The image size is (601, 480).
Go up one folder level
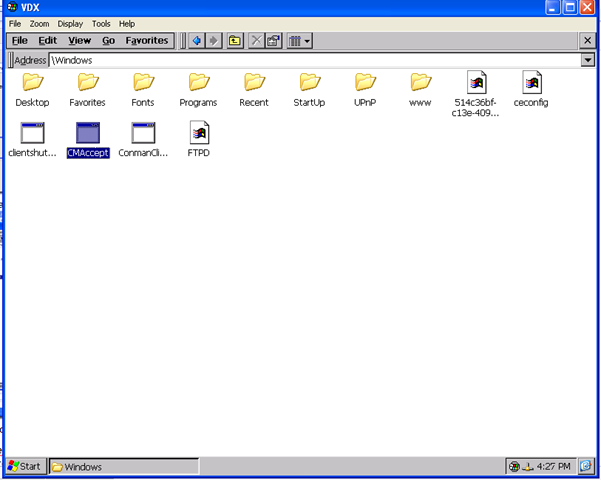[234, 41]
